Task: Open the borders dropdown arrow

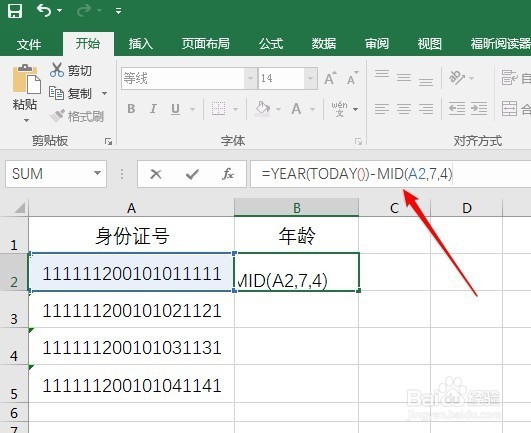Action: [235, 109]
